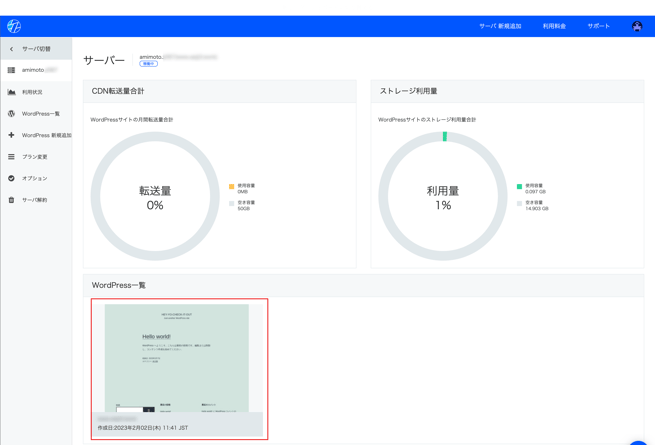This screenshot has width=655, height=445.
Task: Click the back chevron beside サーバ切替
Action: click(11, 49)
